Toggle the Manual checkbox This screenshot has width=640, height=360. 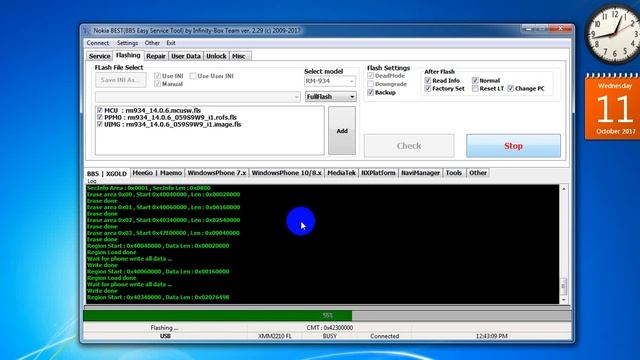[x=158, y=84]
